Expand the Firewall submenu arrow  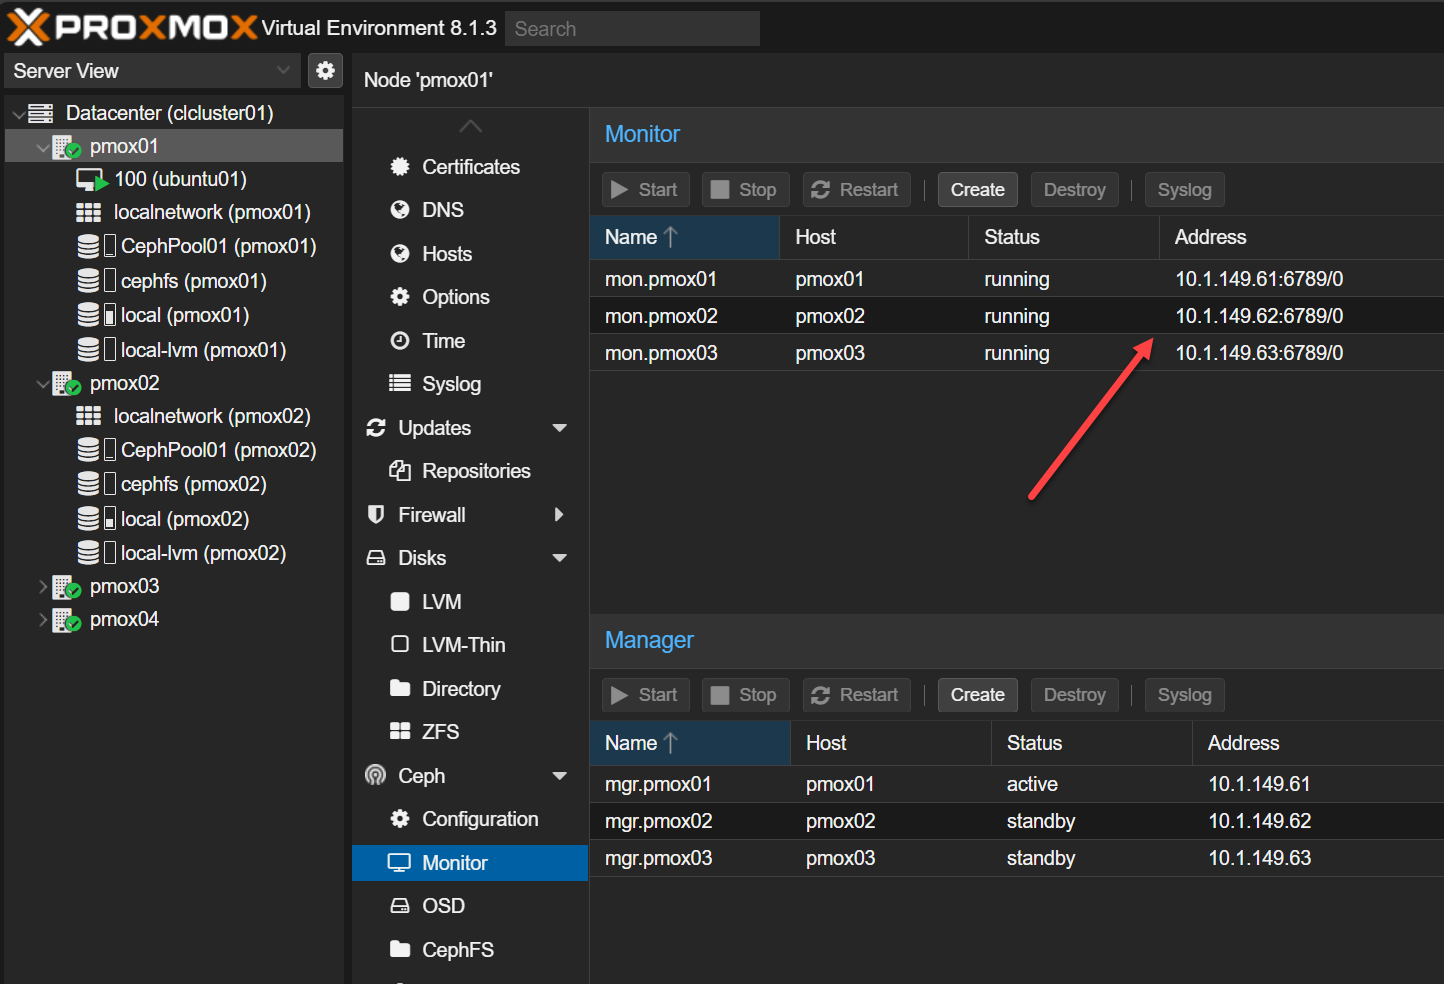[559, 515]
